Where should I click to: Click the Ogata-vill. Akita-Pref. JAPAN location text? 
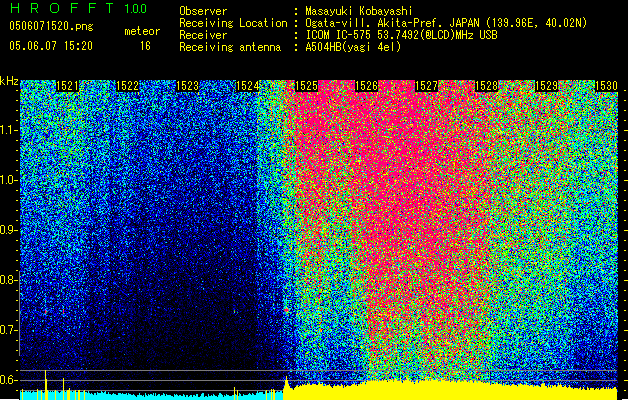point(446,23)
